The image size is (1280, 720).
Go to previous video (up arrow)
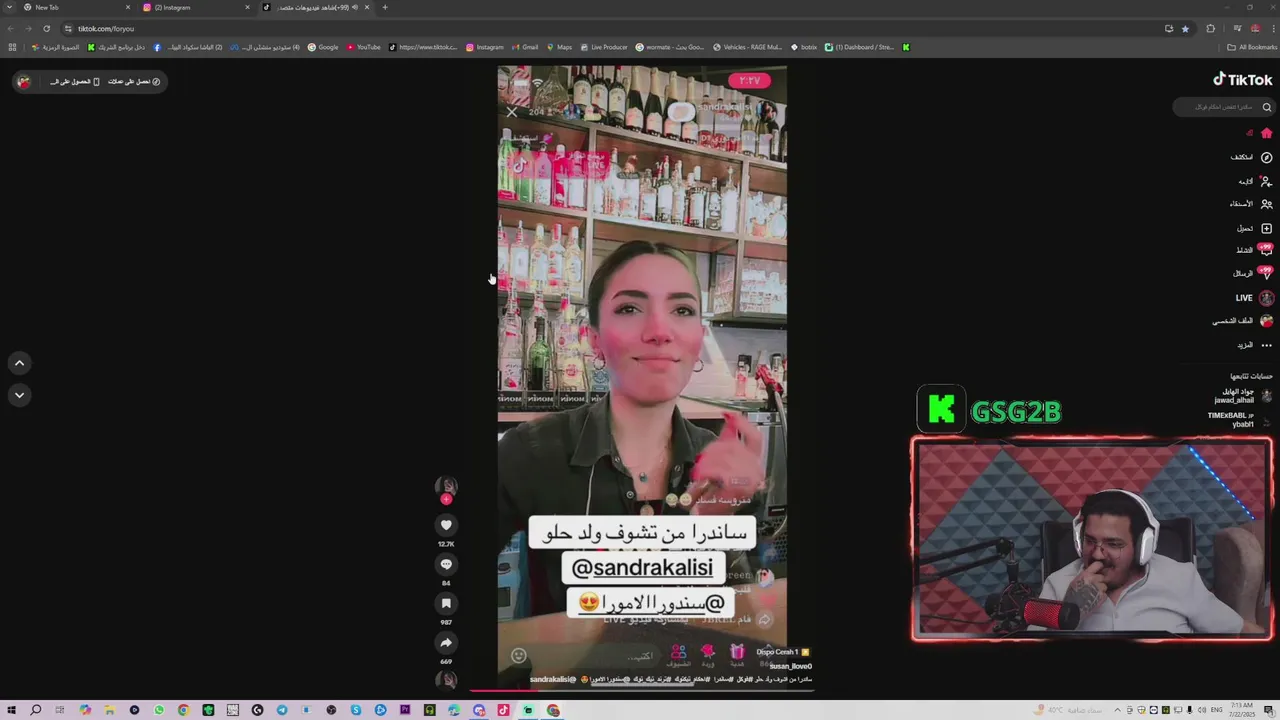[x=19, y=363]
